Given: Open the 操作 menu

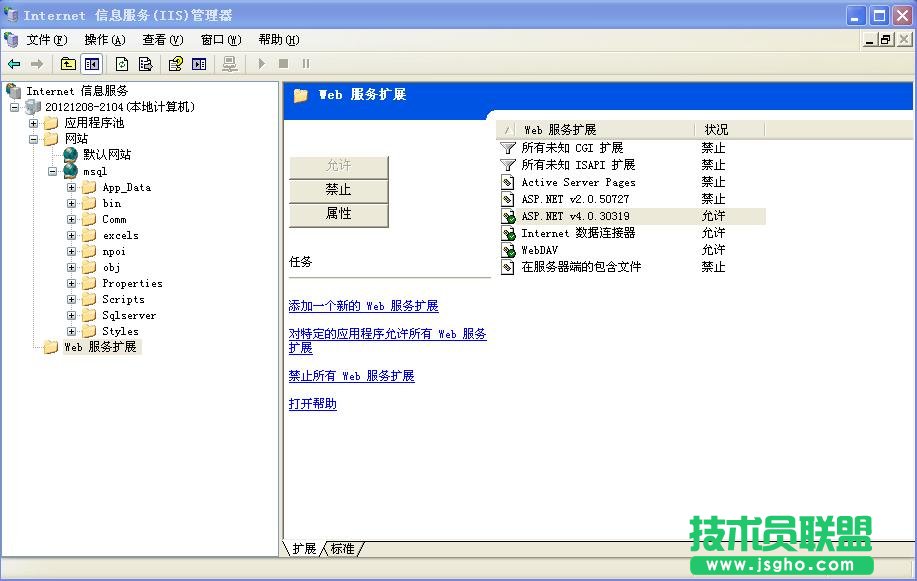Looking at the screenshot, I should point(100,39).
